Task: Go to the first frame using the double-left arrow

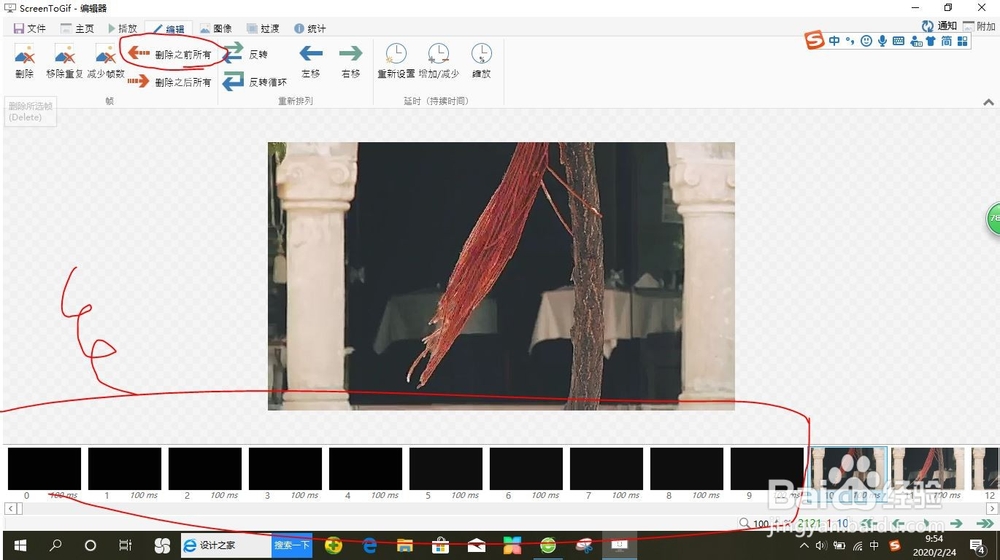Action: pyautogui.click(x=869, y=523)
